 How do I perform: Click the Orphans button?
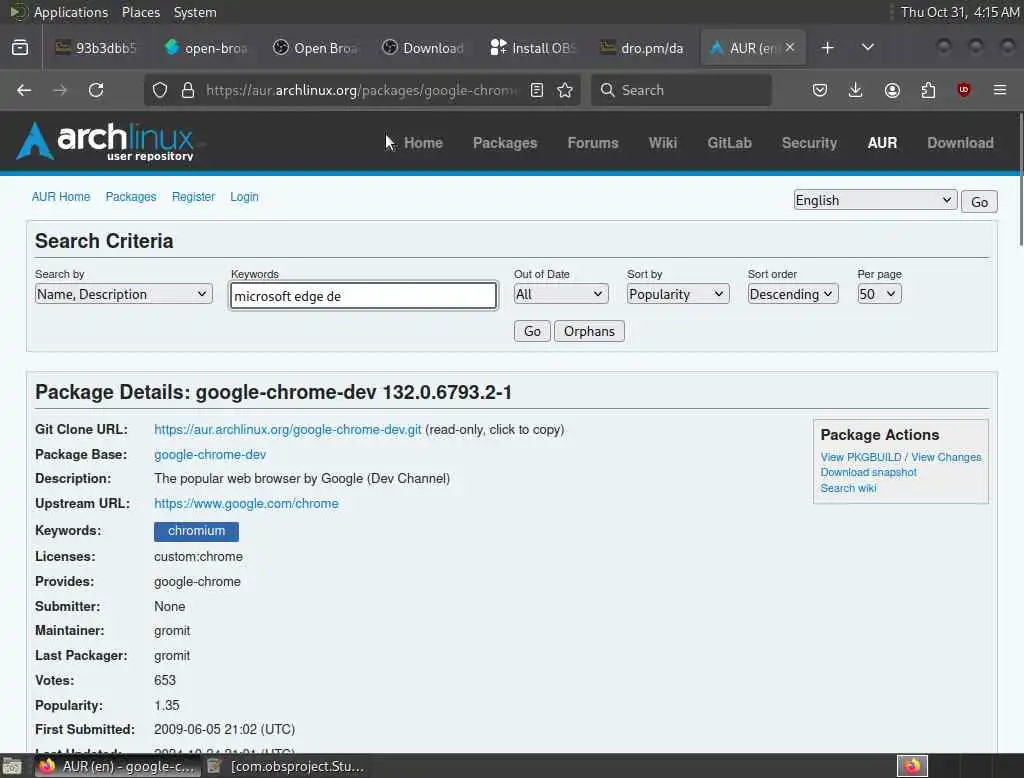(589, 331)
